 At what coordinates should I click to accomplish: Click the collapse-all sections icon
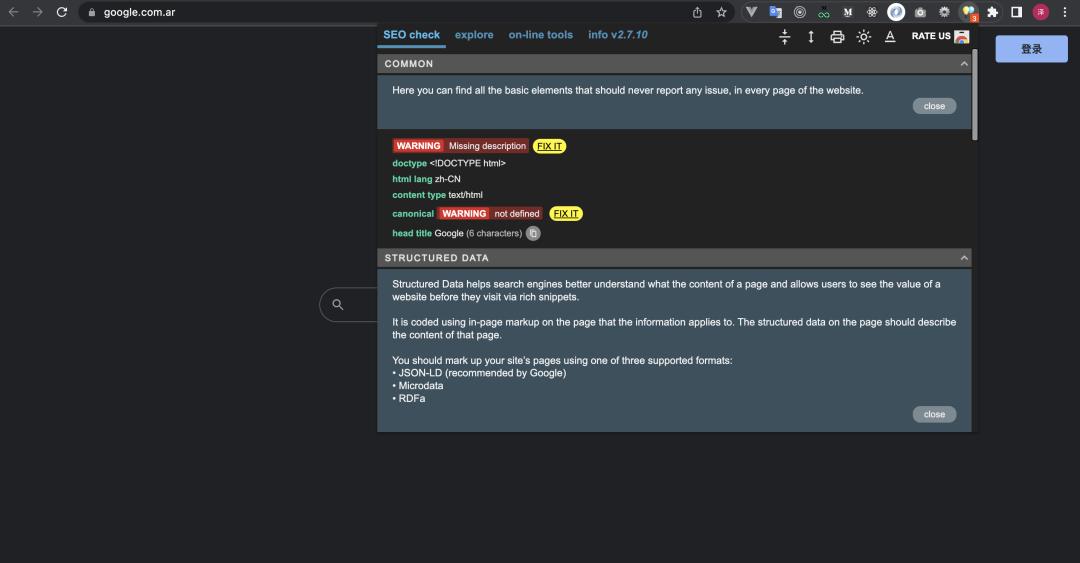[x=784, y=37]
